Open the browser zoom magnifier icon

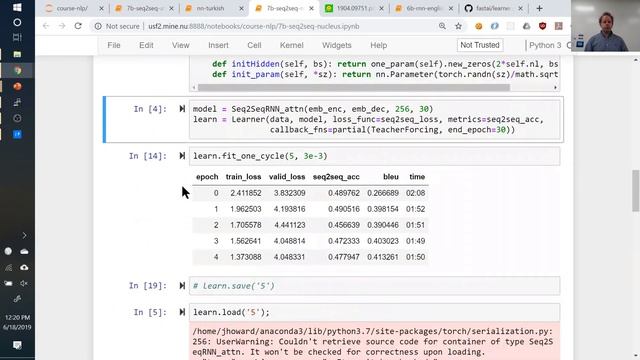(x=442, y=26)
